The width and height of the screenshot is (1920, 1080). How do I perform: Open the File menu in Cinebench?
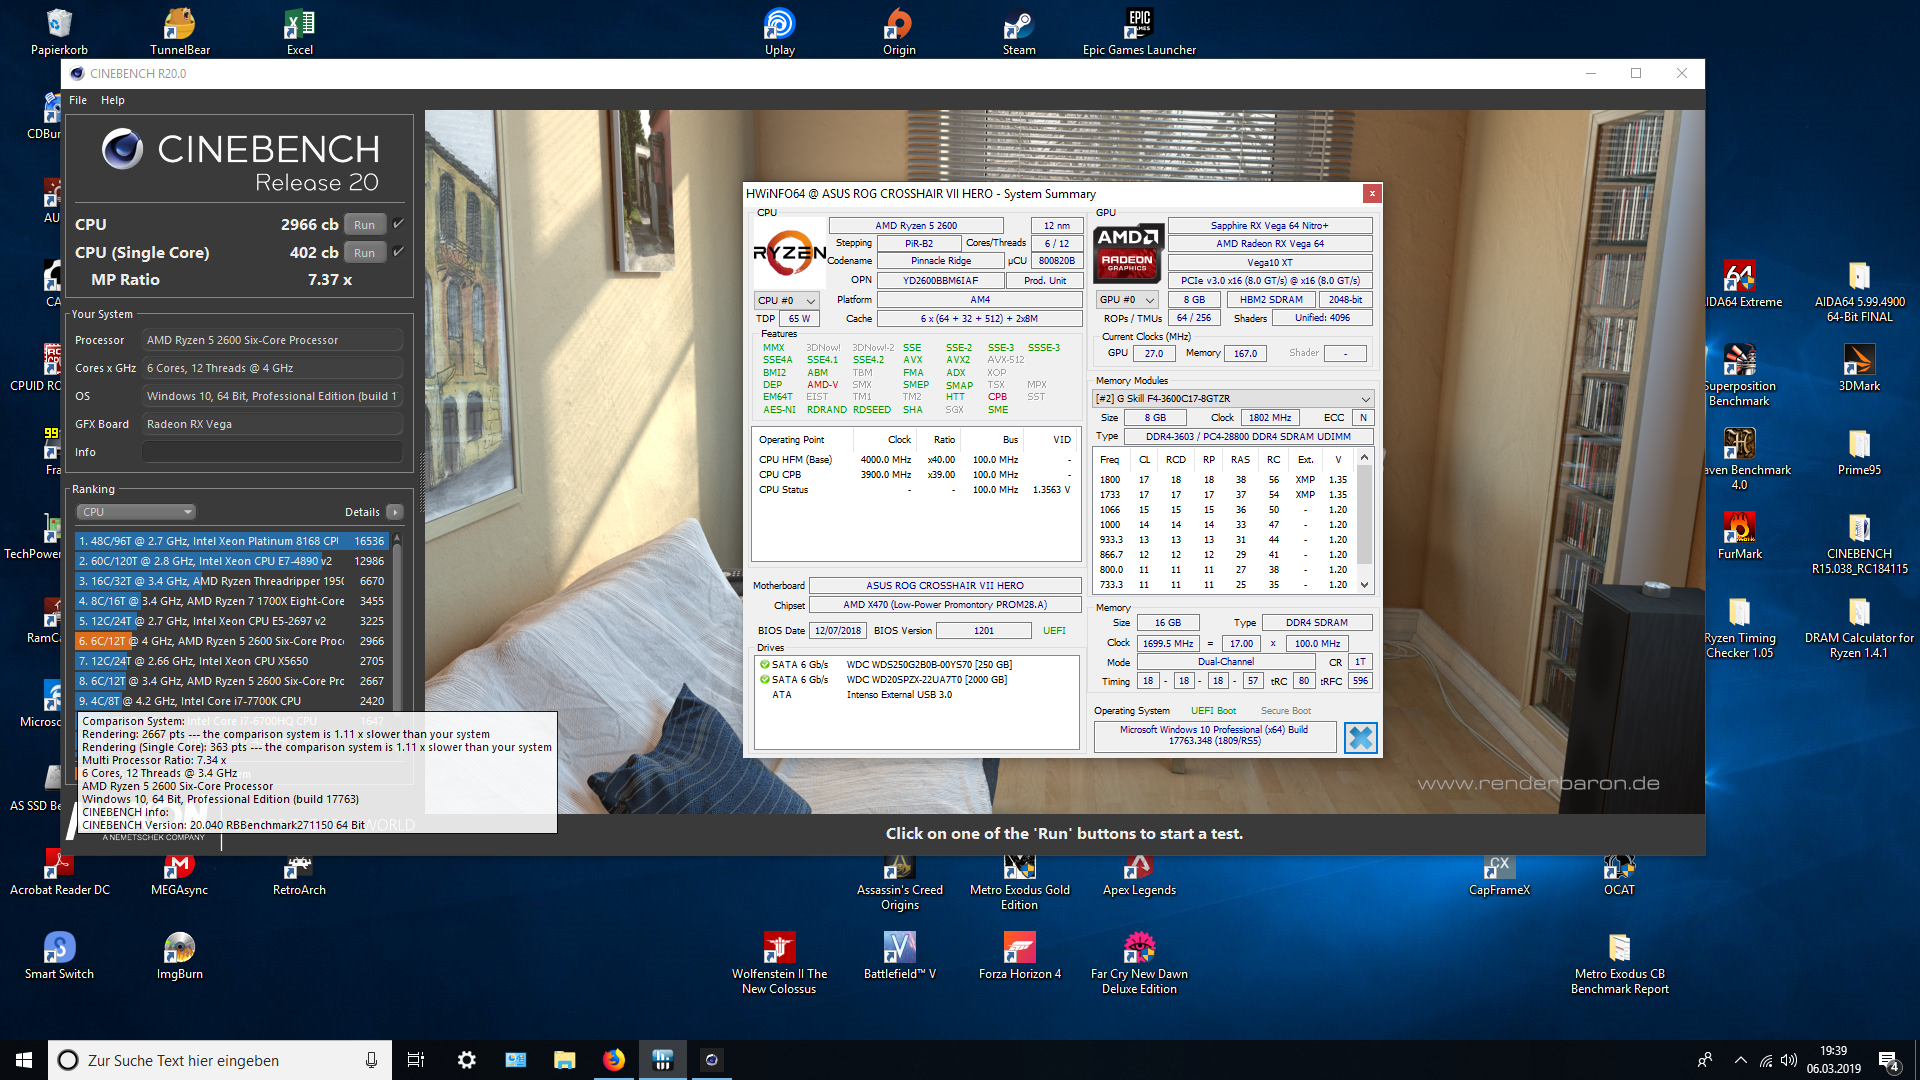click(x=78, y=100)
